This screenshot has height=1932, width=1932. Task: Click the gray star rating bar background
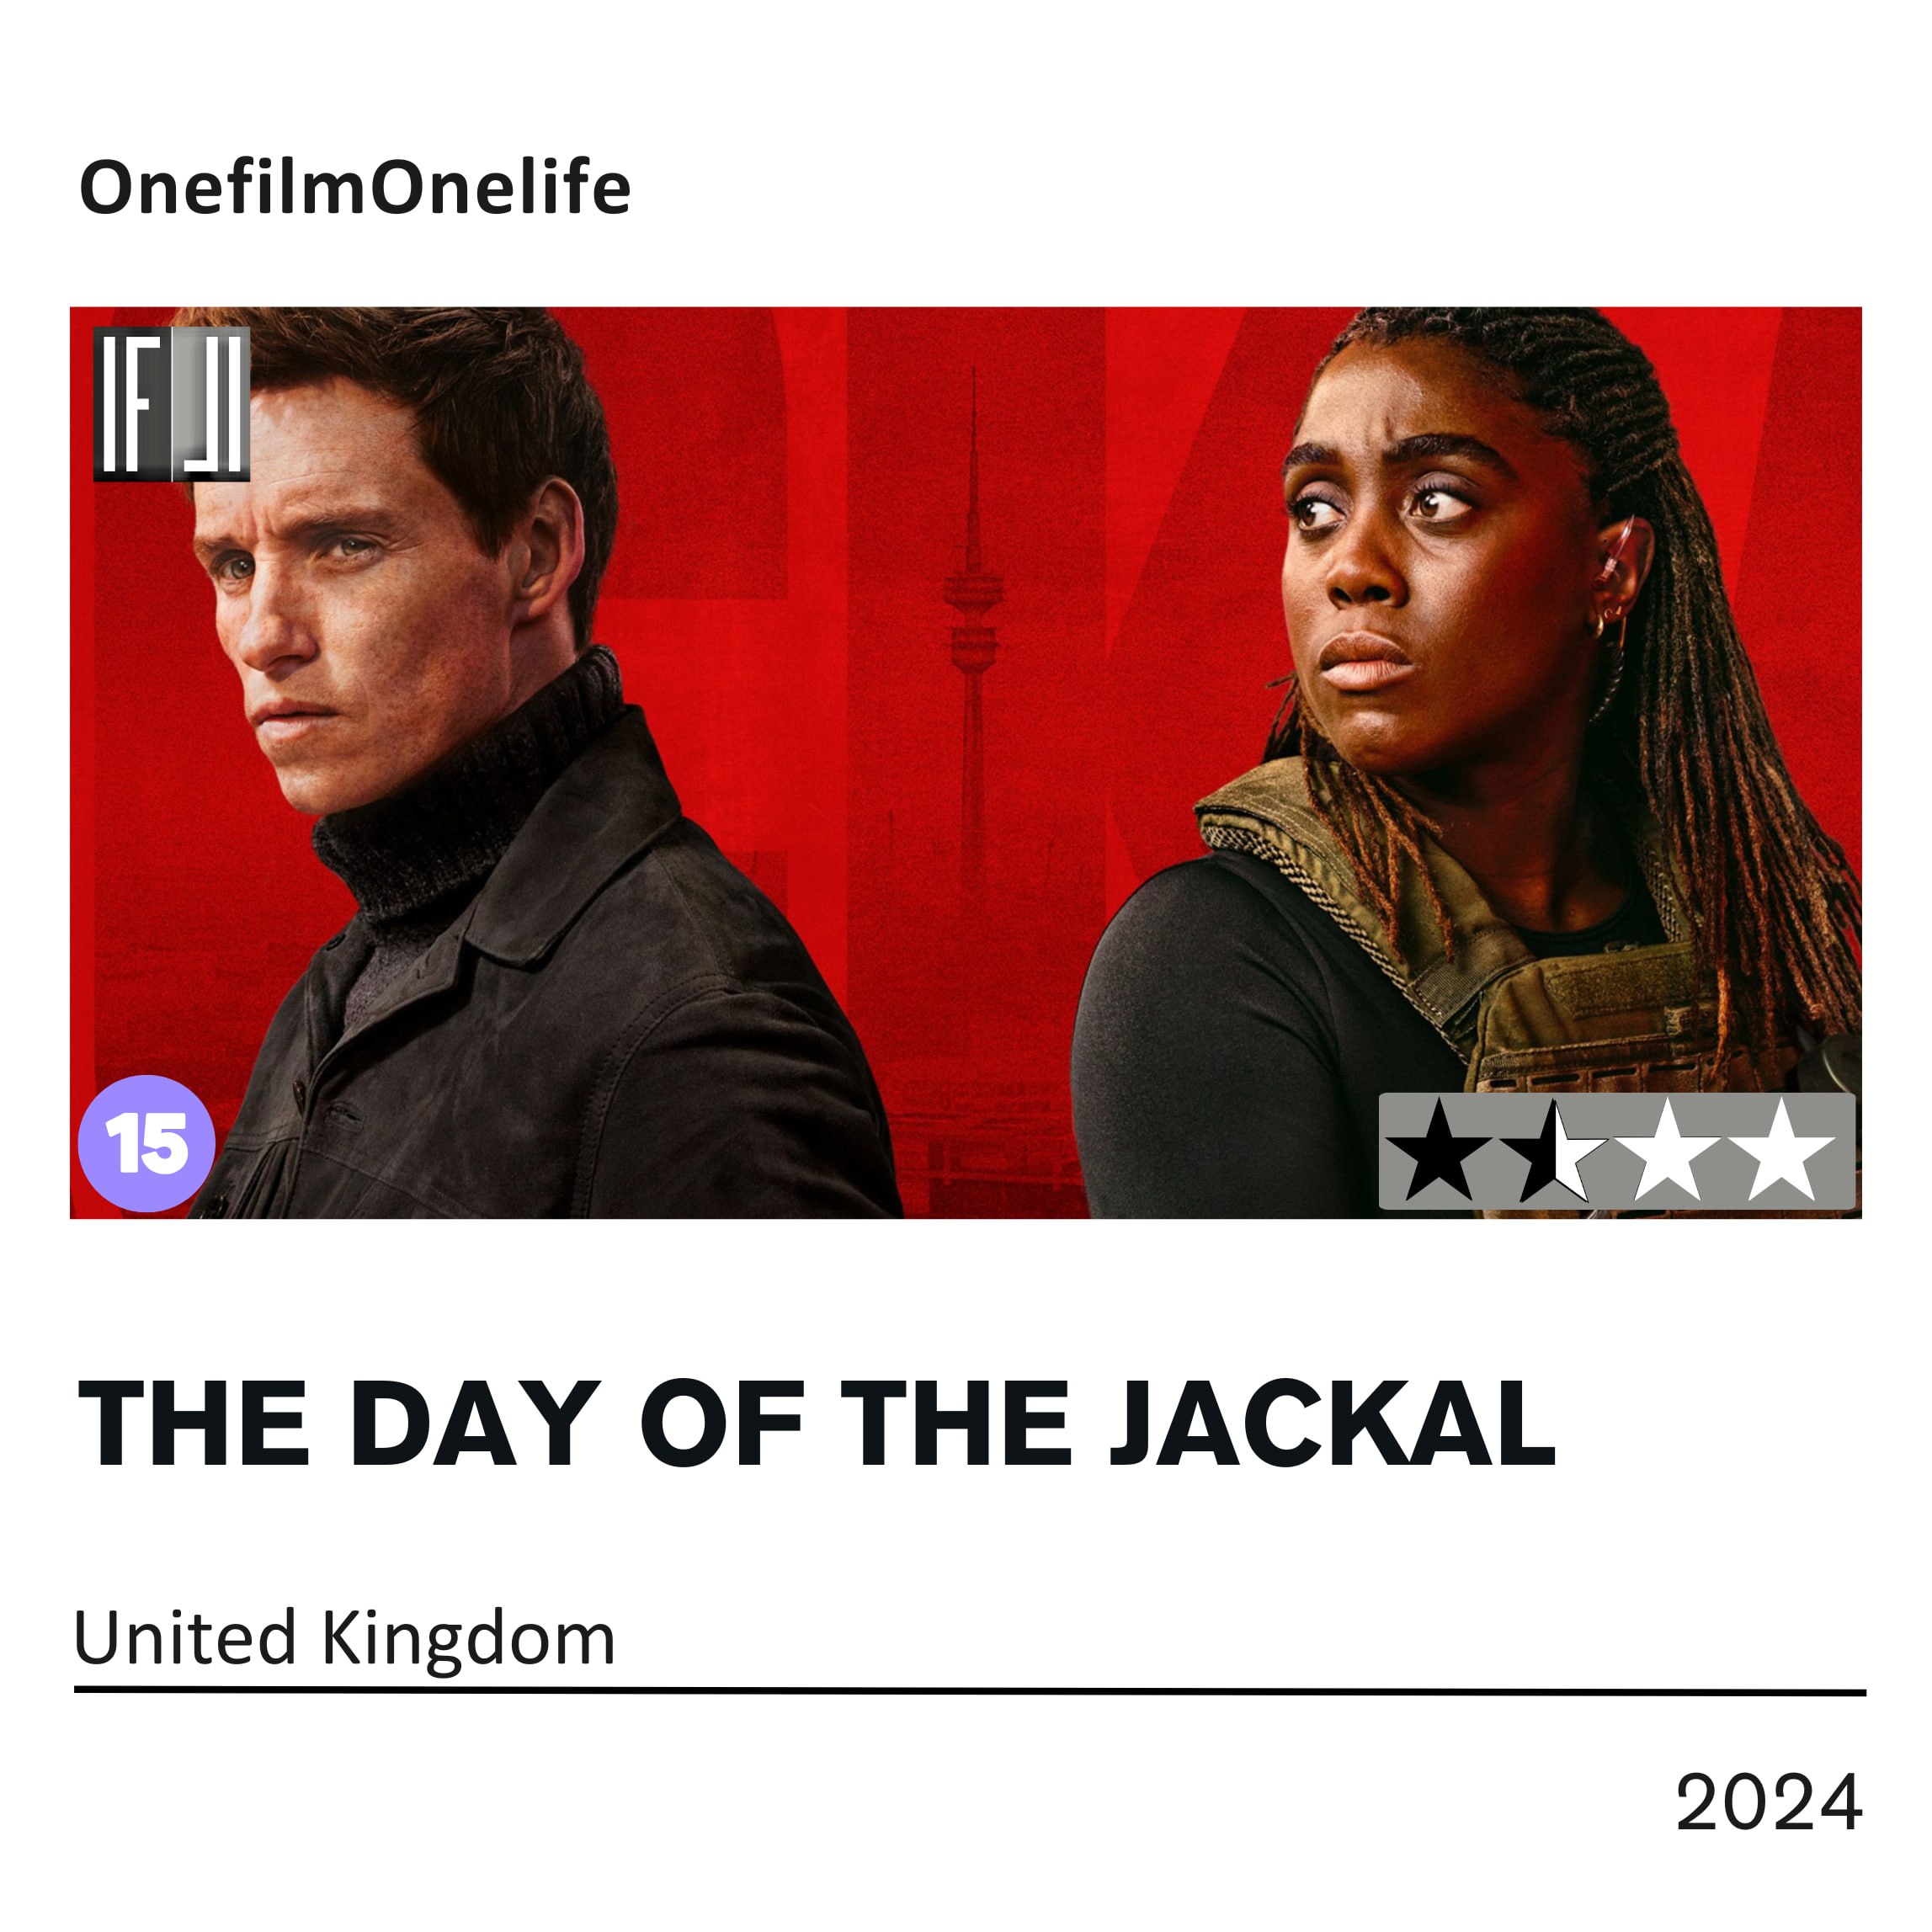1617,1151
